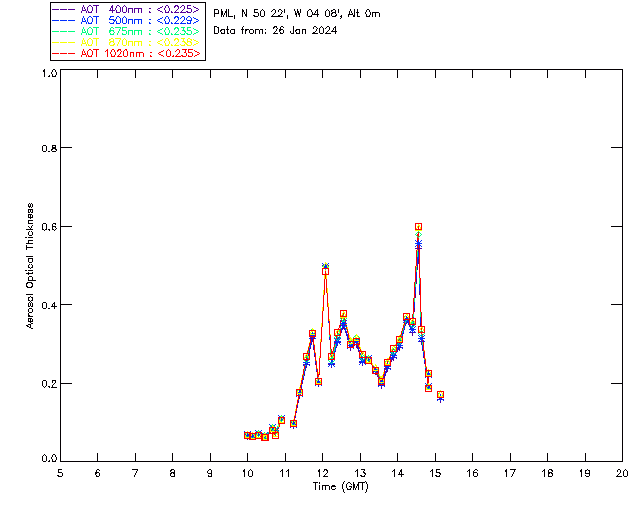640x512 pixels.
Task: Click the 'Aerosol Optical Thickness' y-axis title
Action: click(30, 266)
